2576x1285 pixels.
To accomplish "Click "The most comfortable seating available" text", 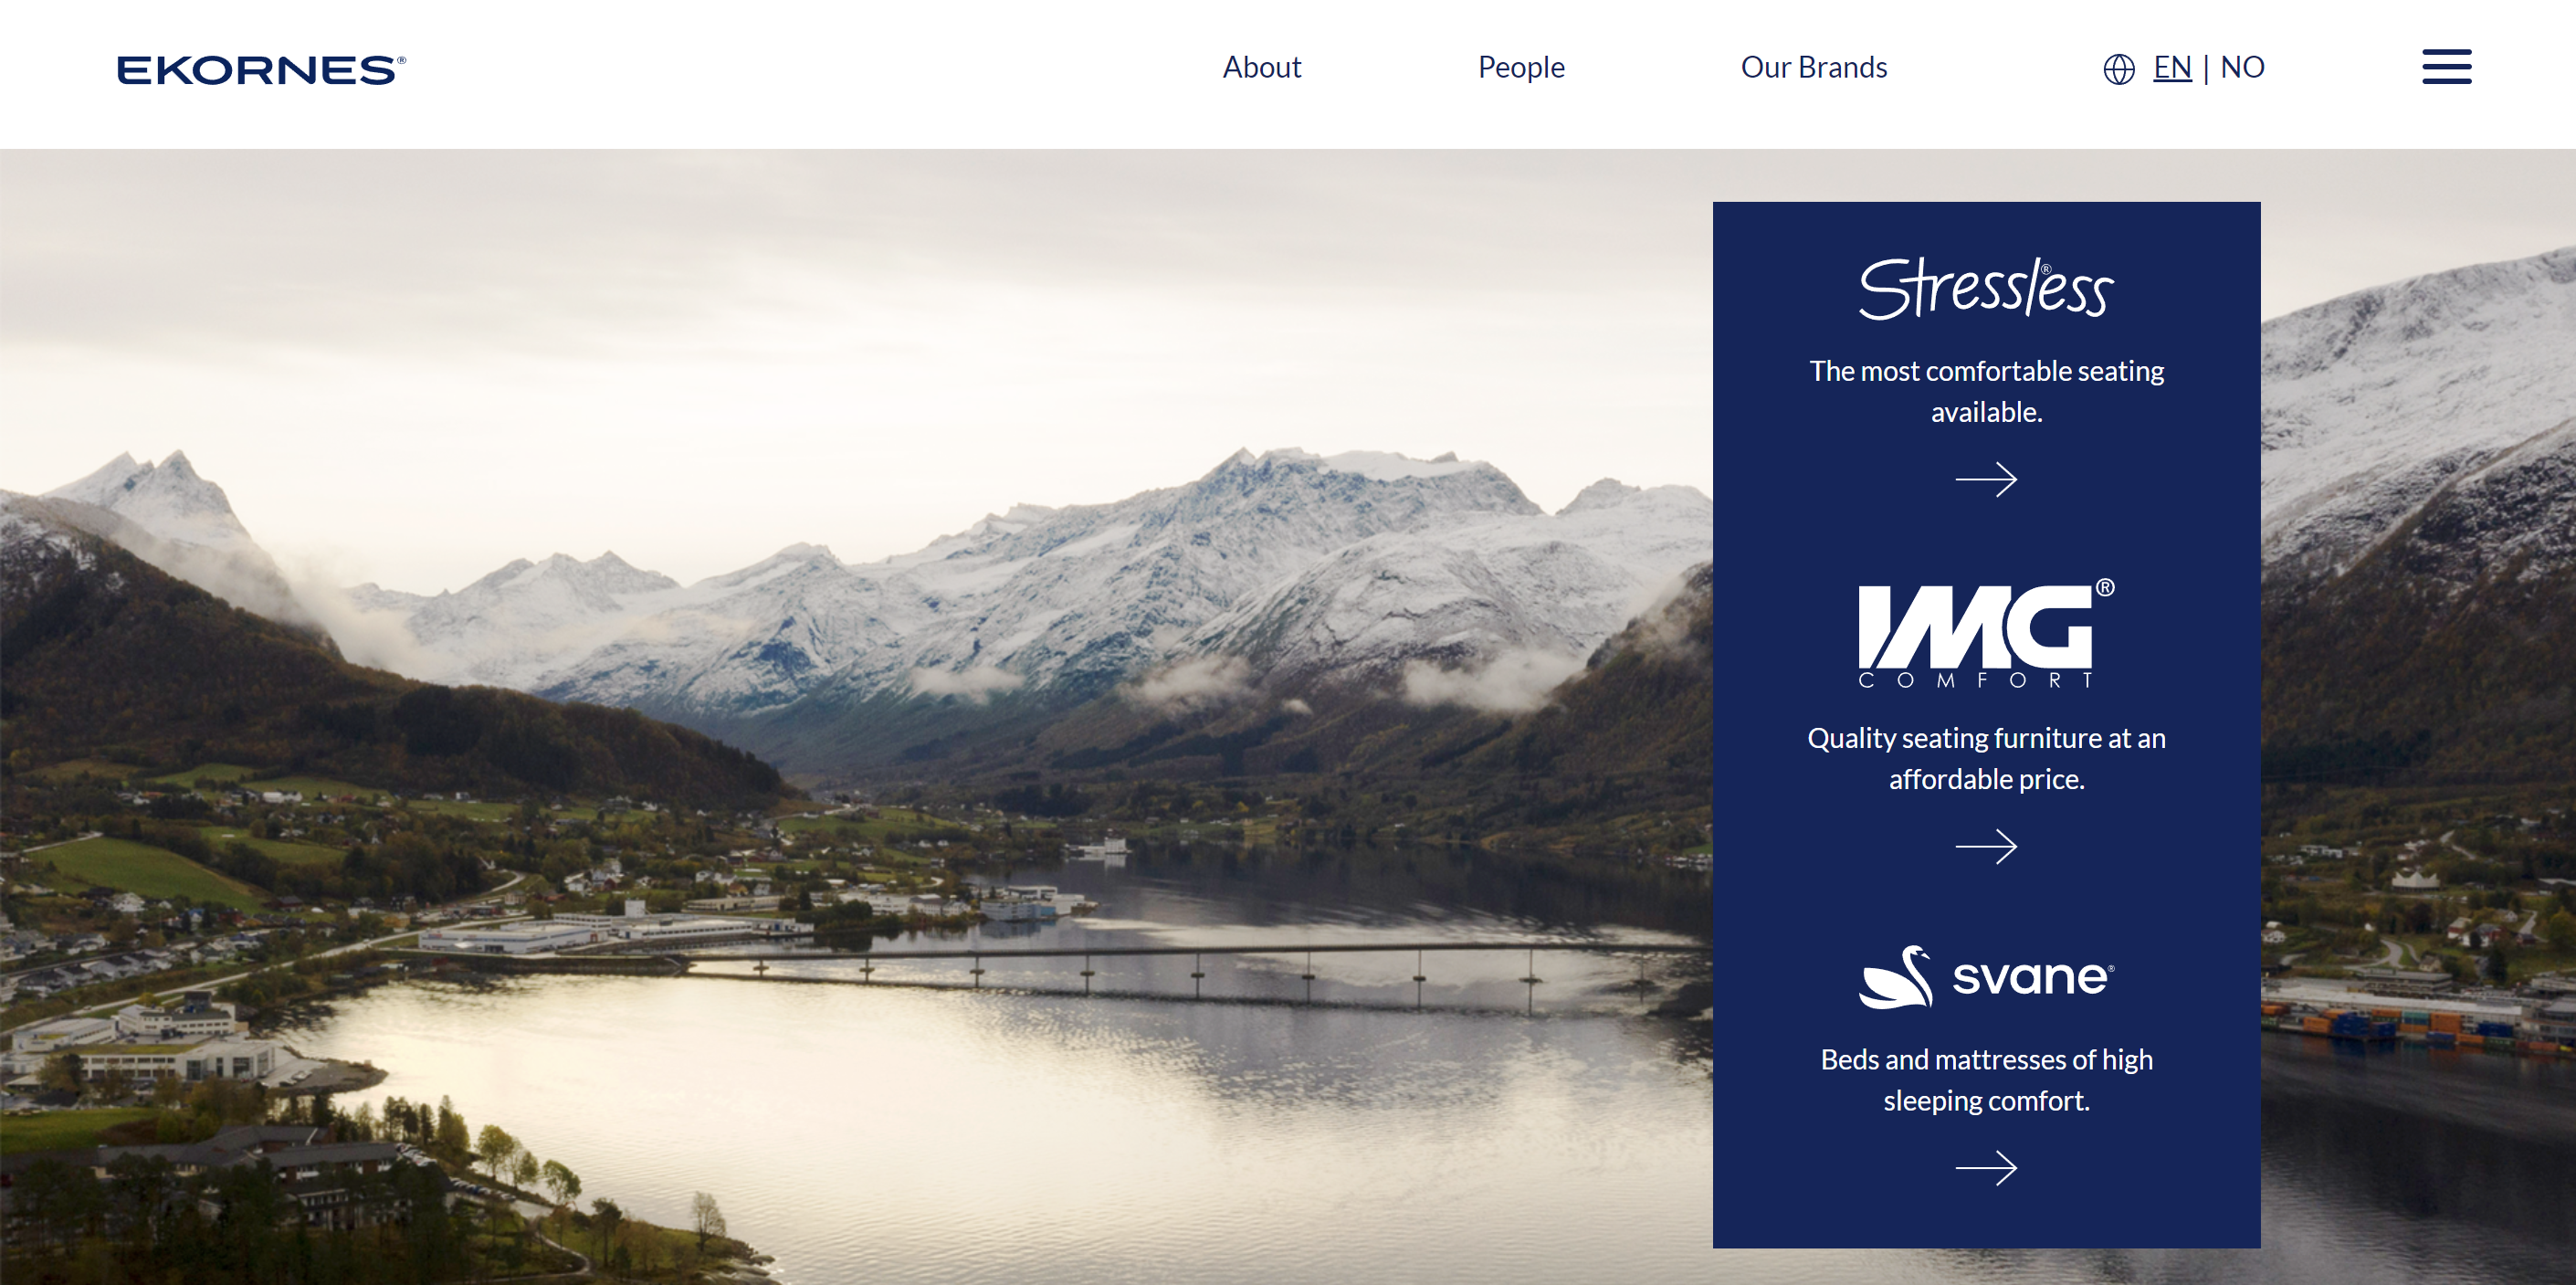I will coord(1986,391).
